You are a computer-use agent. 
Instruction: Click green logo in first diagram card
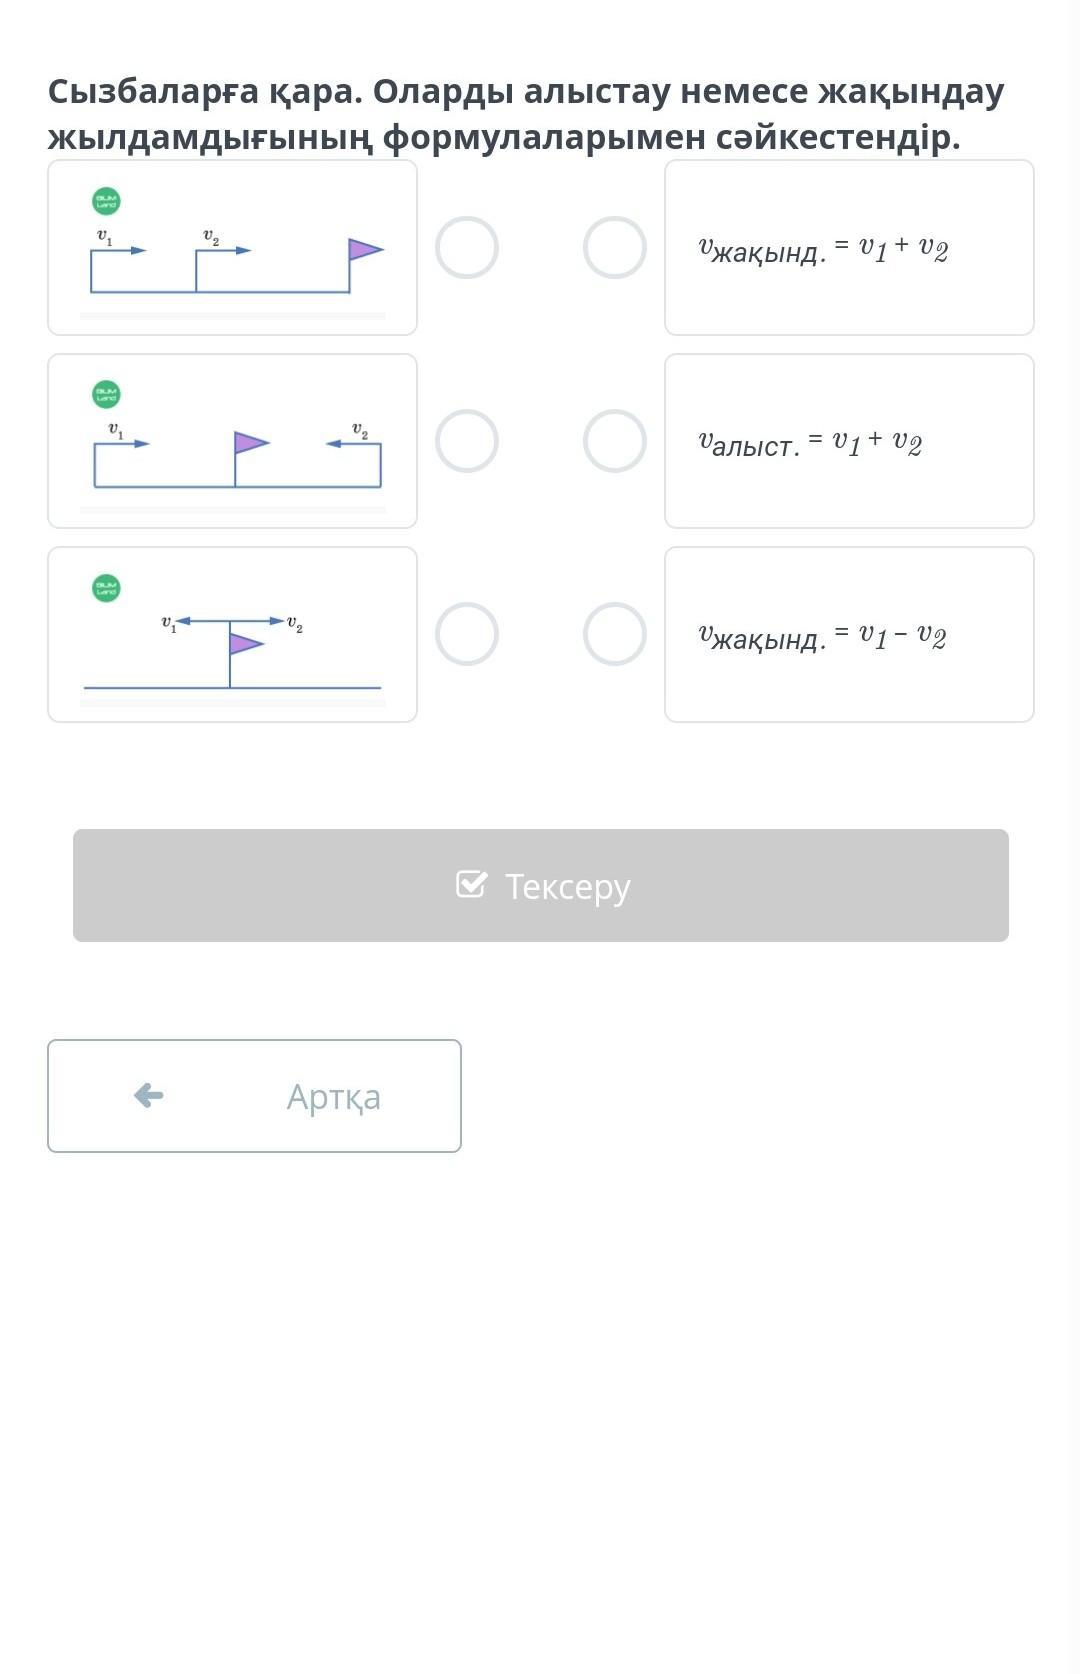pyautogui.click(x=106, y=201)
